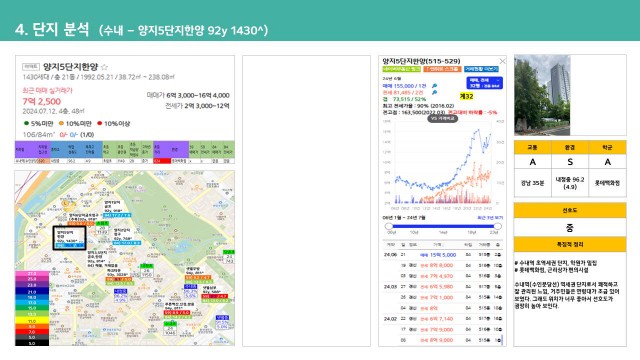The height and width of the screenshot is (360, 640).
Task: Click the 전고점 163,500 text line
Action: point(413,112)
